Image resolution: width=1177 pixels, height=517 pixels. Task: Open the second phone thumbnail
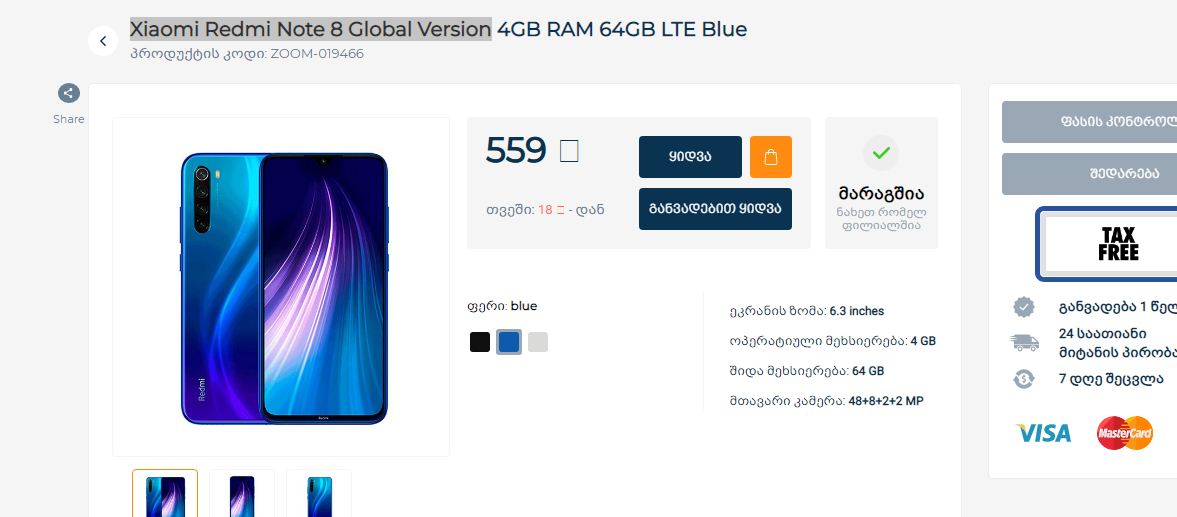tap(242, 494)
